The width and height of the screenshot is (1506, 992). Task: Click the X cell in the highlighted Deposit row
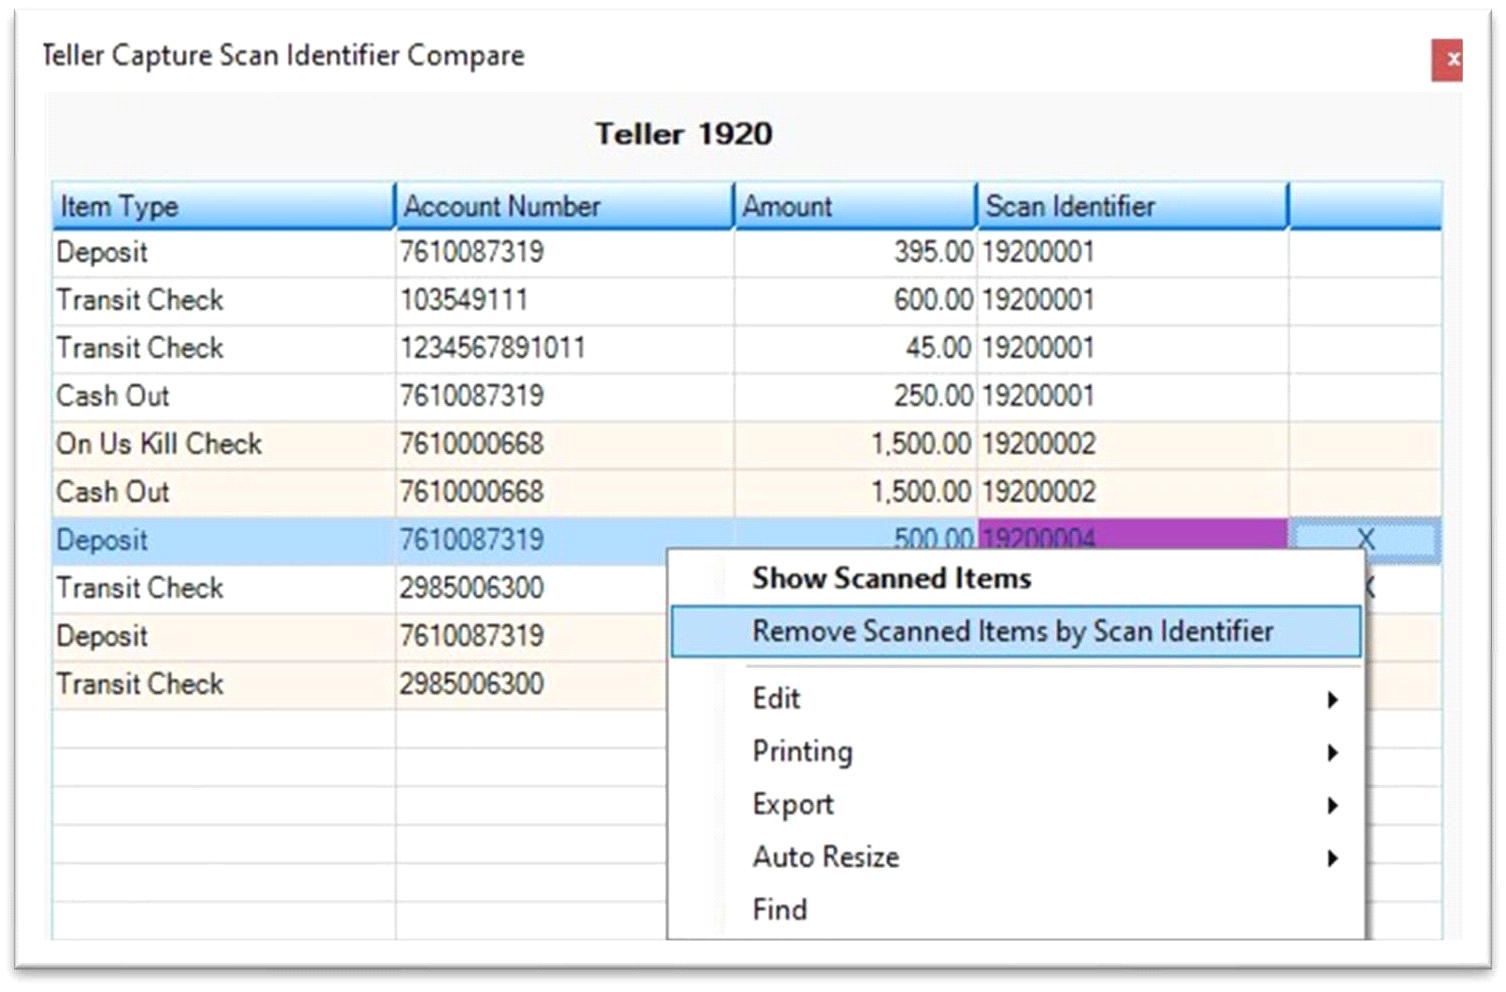coord(1365,540)
